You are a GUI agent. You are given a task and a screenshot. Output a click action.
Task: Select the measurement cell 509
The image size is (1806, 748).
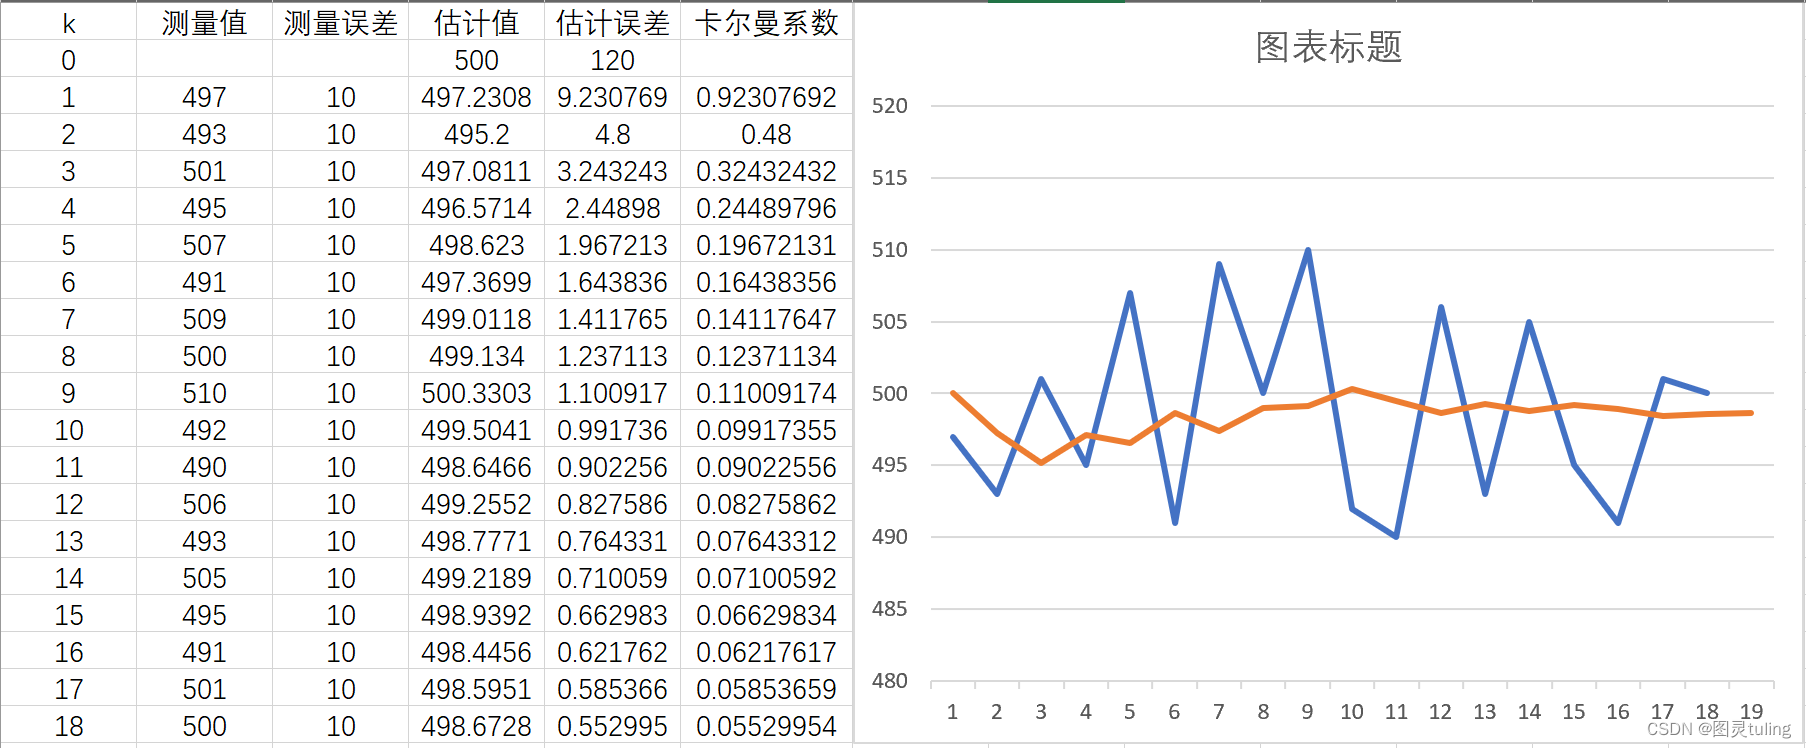[204, 319]
